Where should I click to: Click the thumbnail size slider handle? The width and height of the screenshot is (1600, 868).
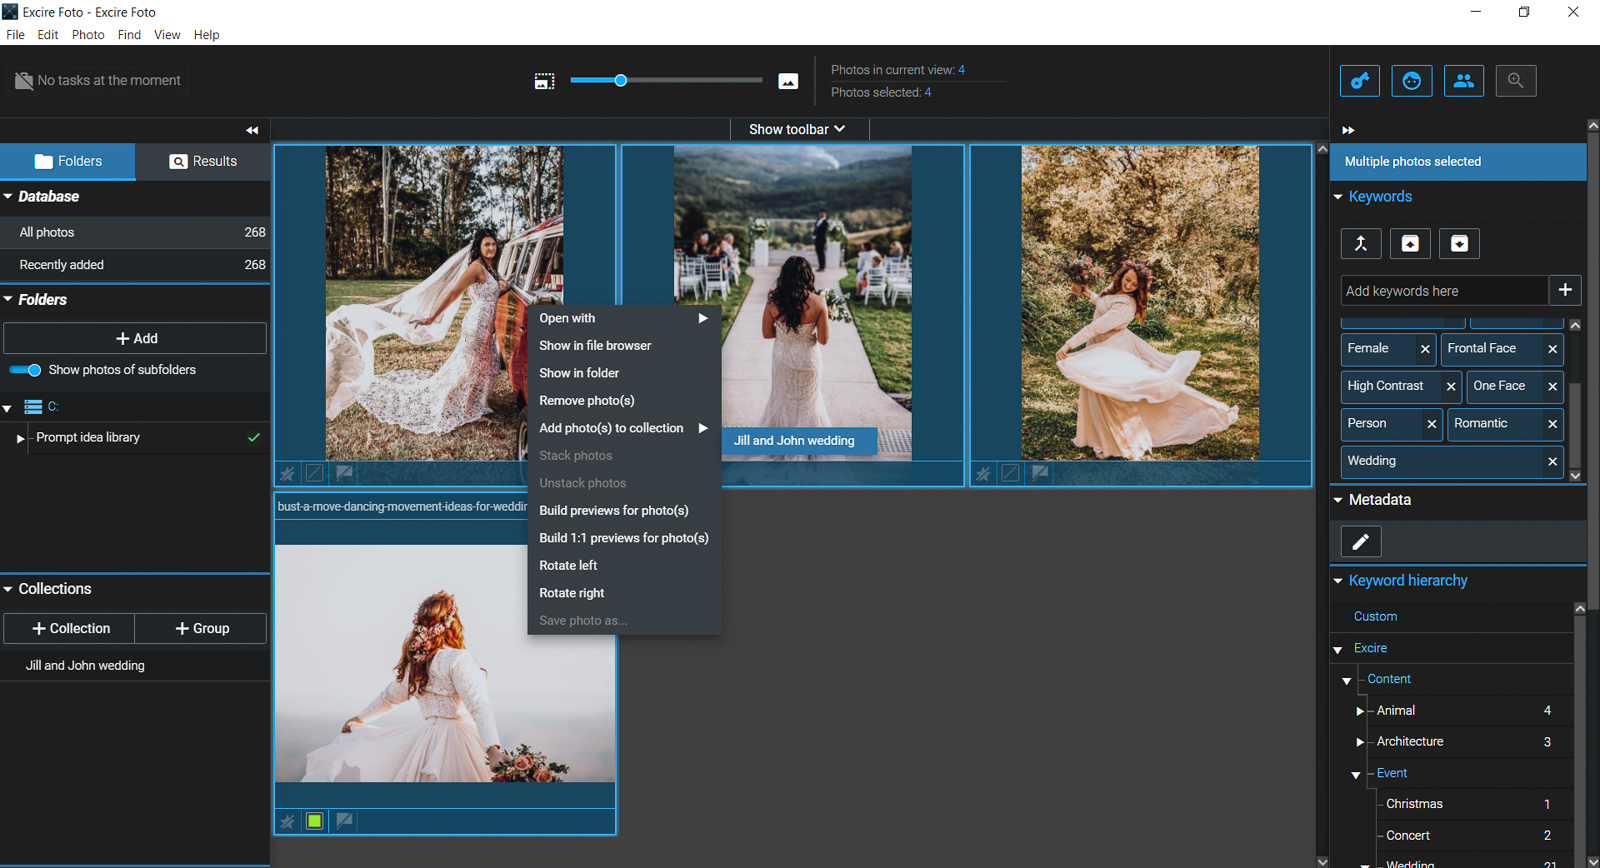pos(620,80)
